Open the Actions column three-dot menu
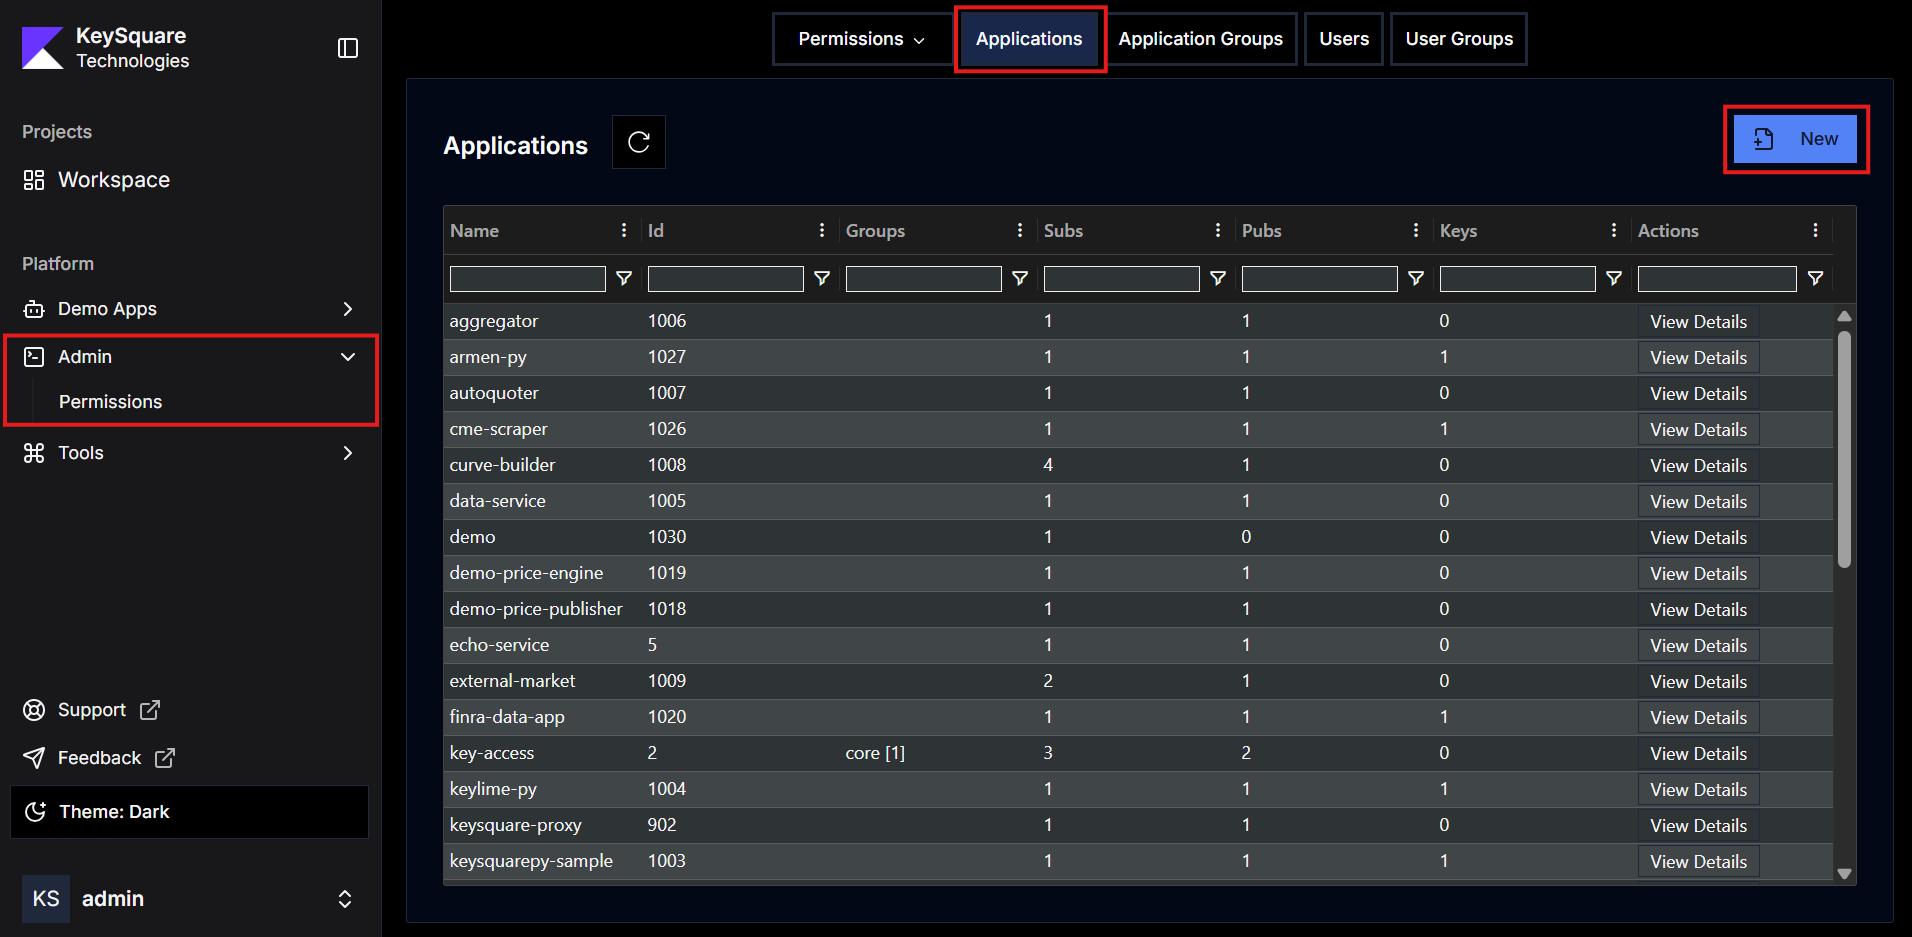 click(x=1815, y=231)
